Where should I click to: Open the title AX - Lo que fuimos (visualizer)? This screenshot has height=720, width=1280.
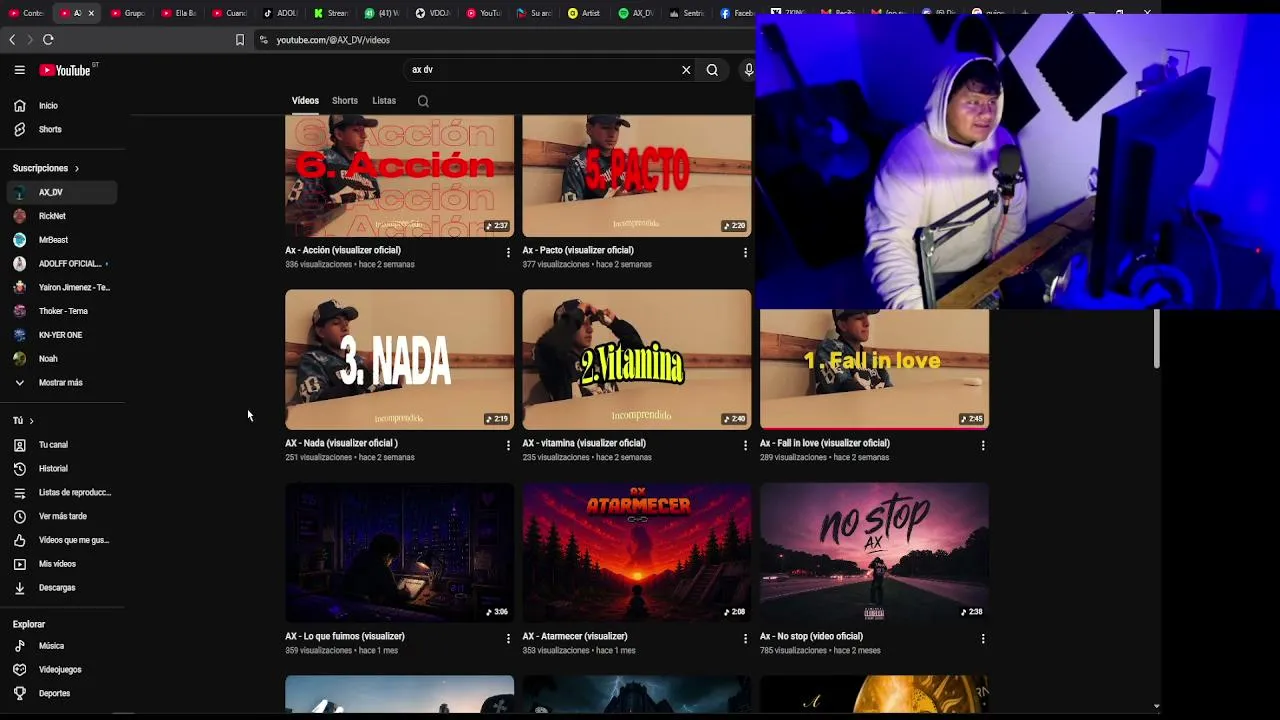(345, 636)
